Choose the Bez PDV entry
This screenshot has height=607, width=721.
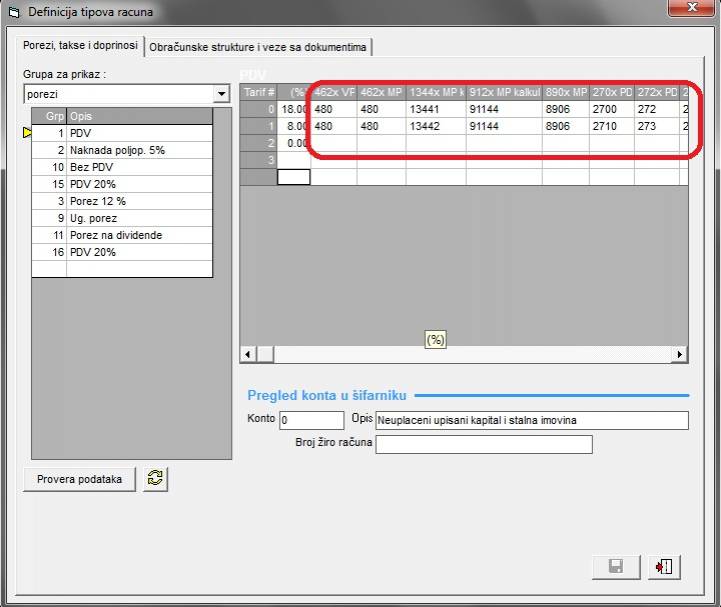[138, 167]
